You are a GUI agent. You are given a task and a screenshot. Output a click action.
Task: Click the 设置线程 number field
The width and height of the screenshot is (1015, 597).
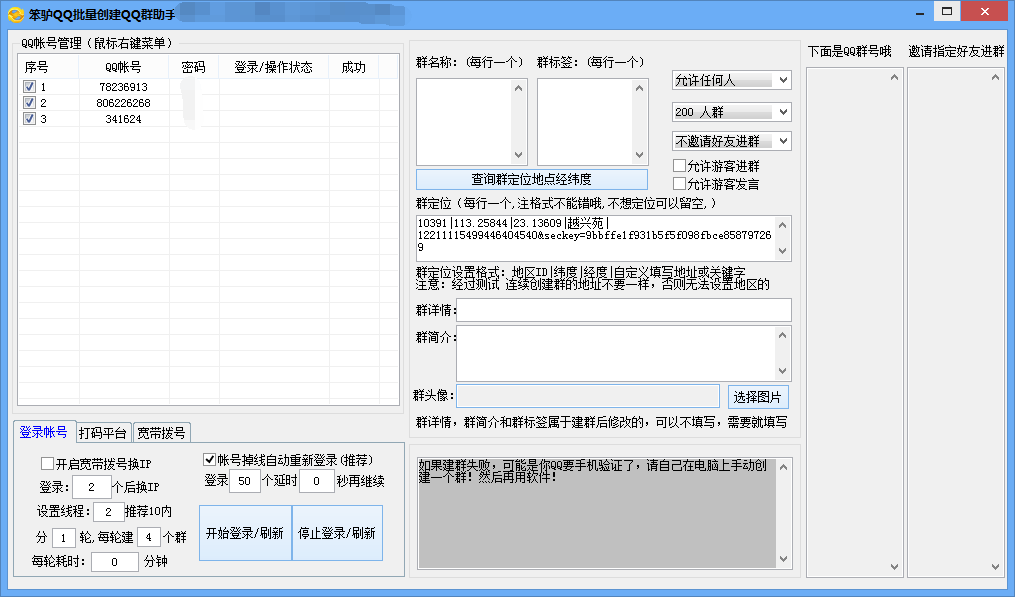[108, 512]
